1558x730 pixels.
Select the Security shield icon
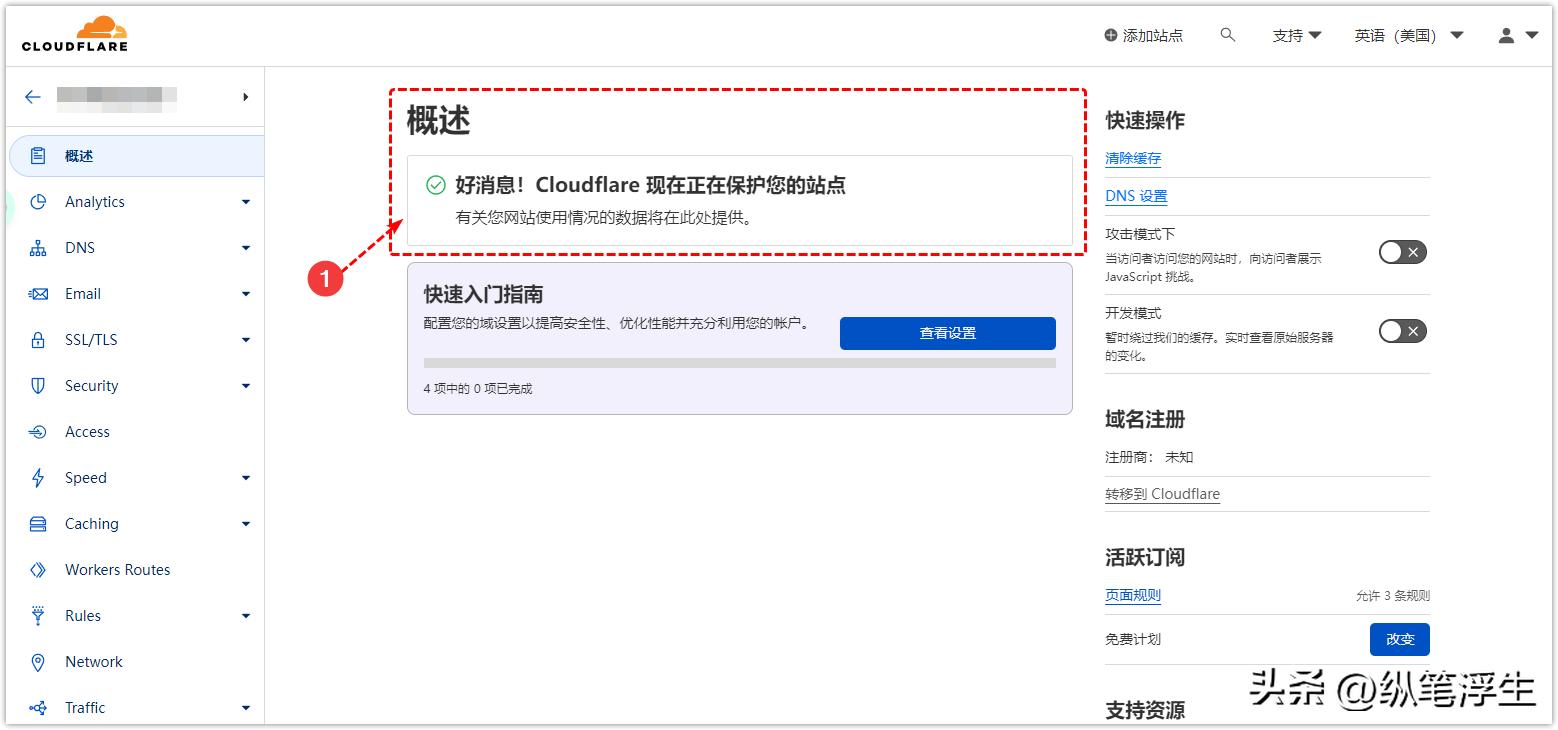(x=37, y=385)
